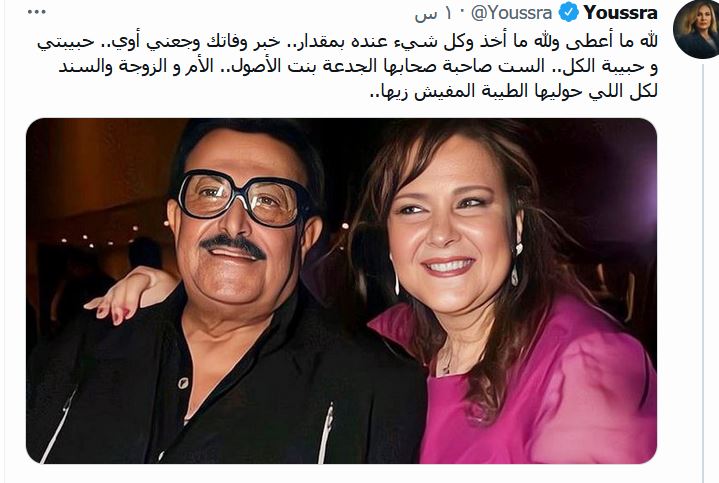Viewport: 719px width, 483px height.
Task: Open the attached photo in the tweet
Action: click(341, 291)
